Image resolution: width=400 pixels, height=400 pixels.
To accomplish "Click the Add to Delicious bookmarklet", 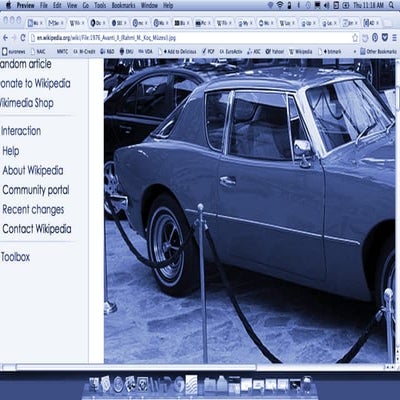I will pos(177,52).
